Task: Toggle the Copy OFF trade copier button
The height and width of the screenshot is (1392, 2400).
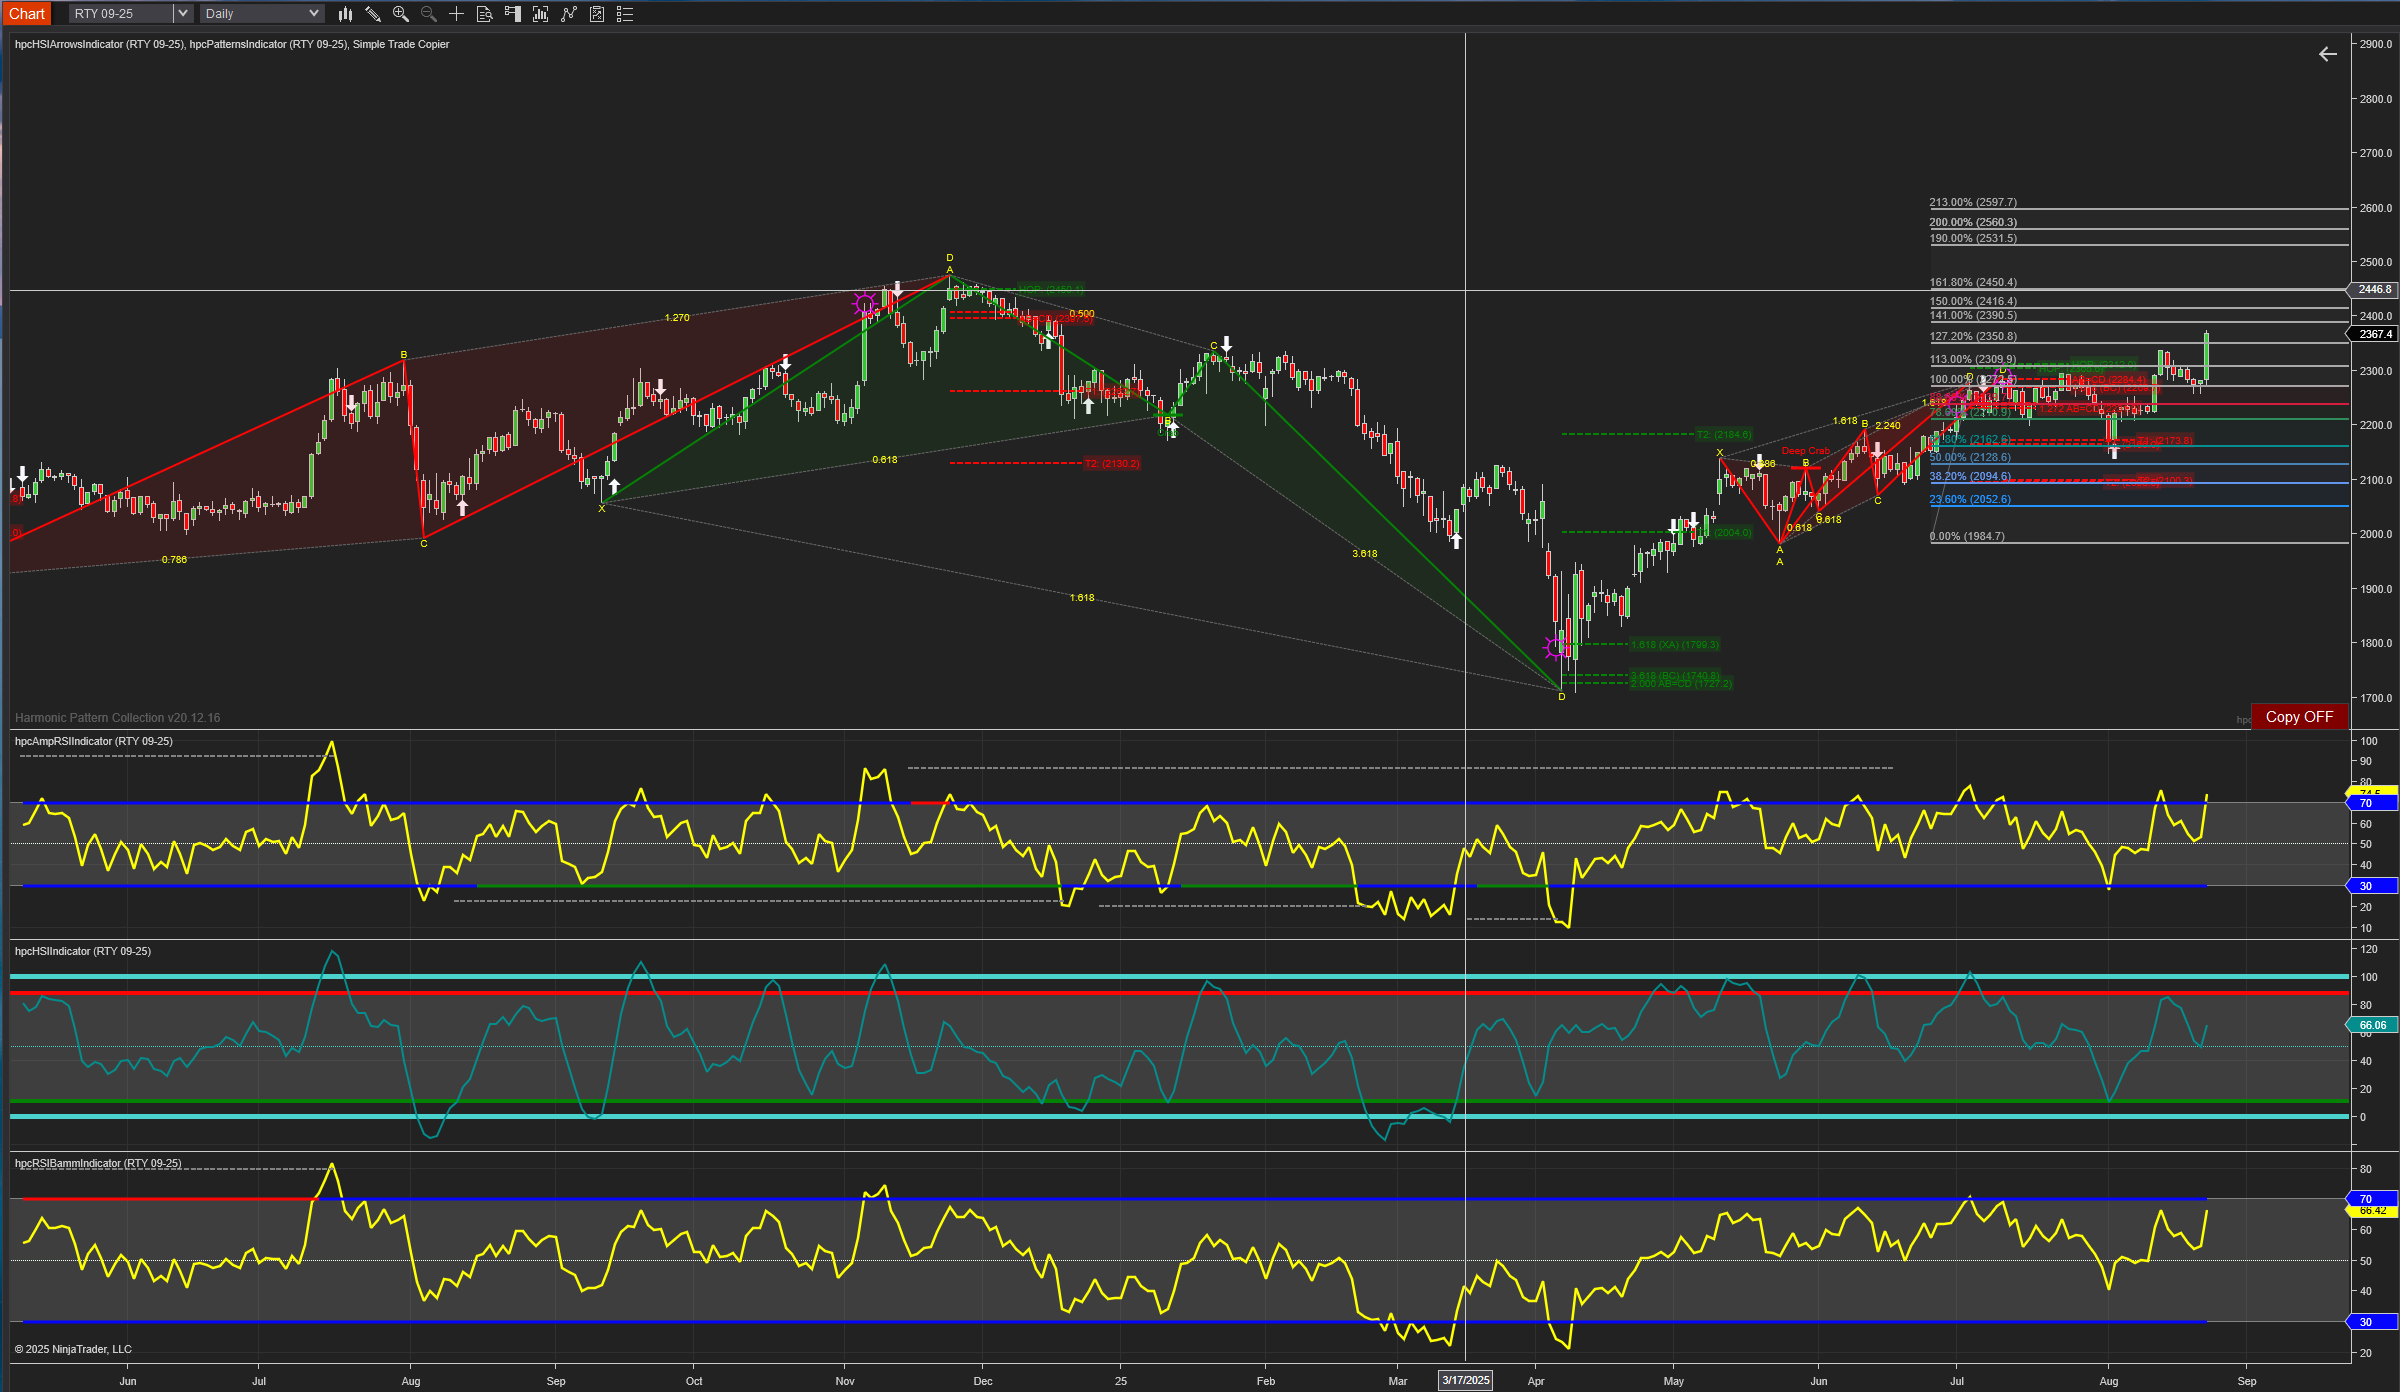Action: pyautogui.click(x=2298, y=717)
